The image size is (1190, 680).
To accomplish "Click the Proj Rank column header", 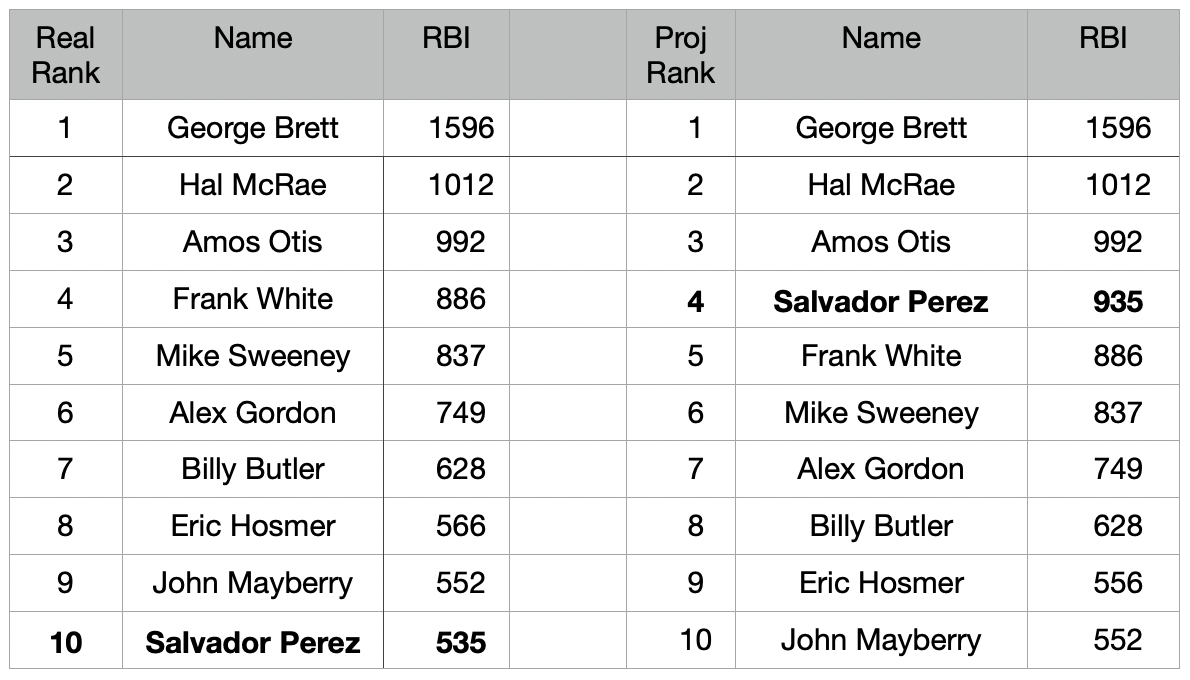I will click(x=681, y=55).
